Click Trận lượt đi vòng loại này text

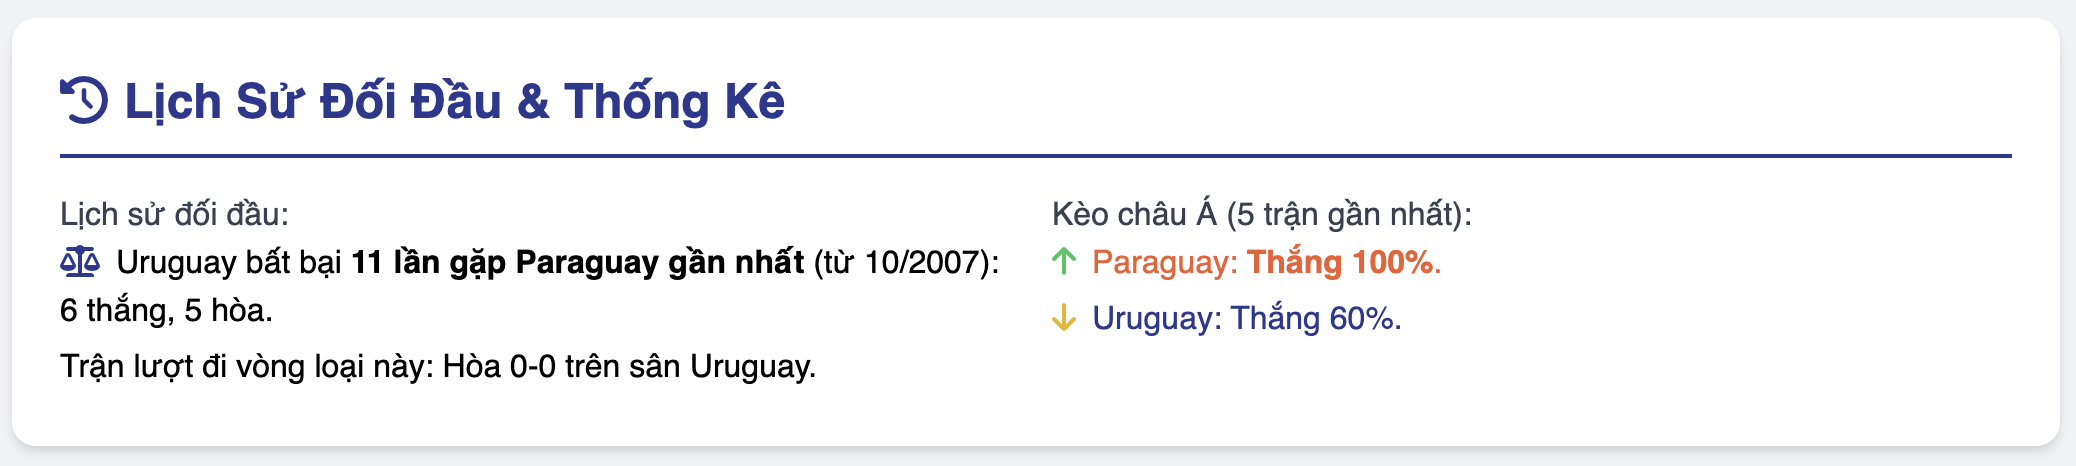(x=247, y=366)
